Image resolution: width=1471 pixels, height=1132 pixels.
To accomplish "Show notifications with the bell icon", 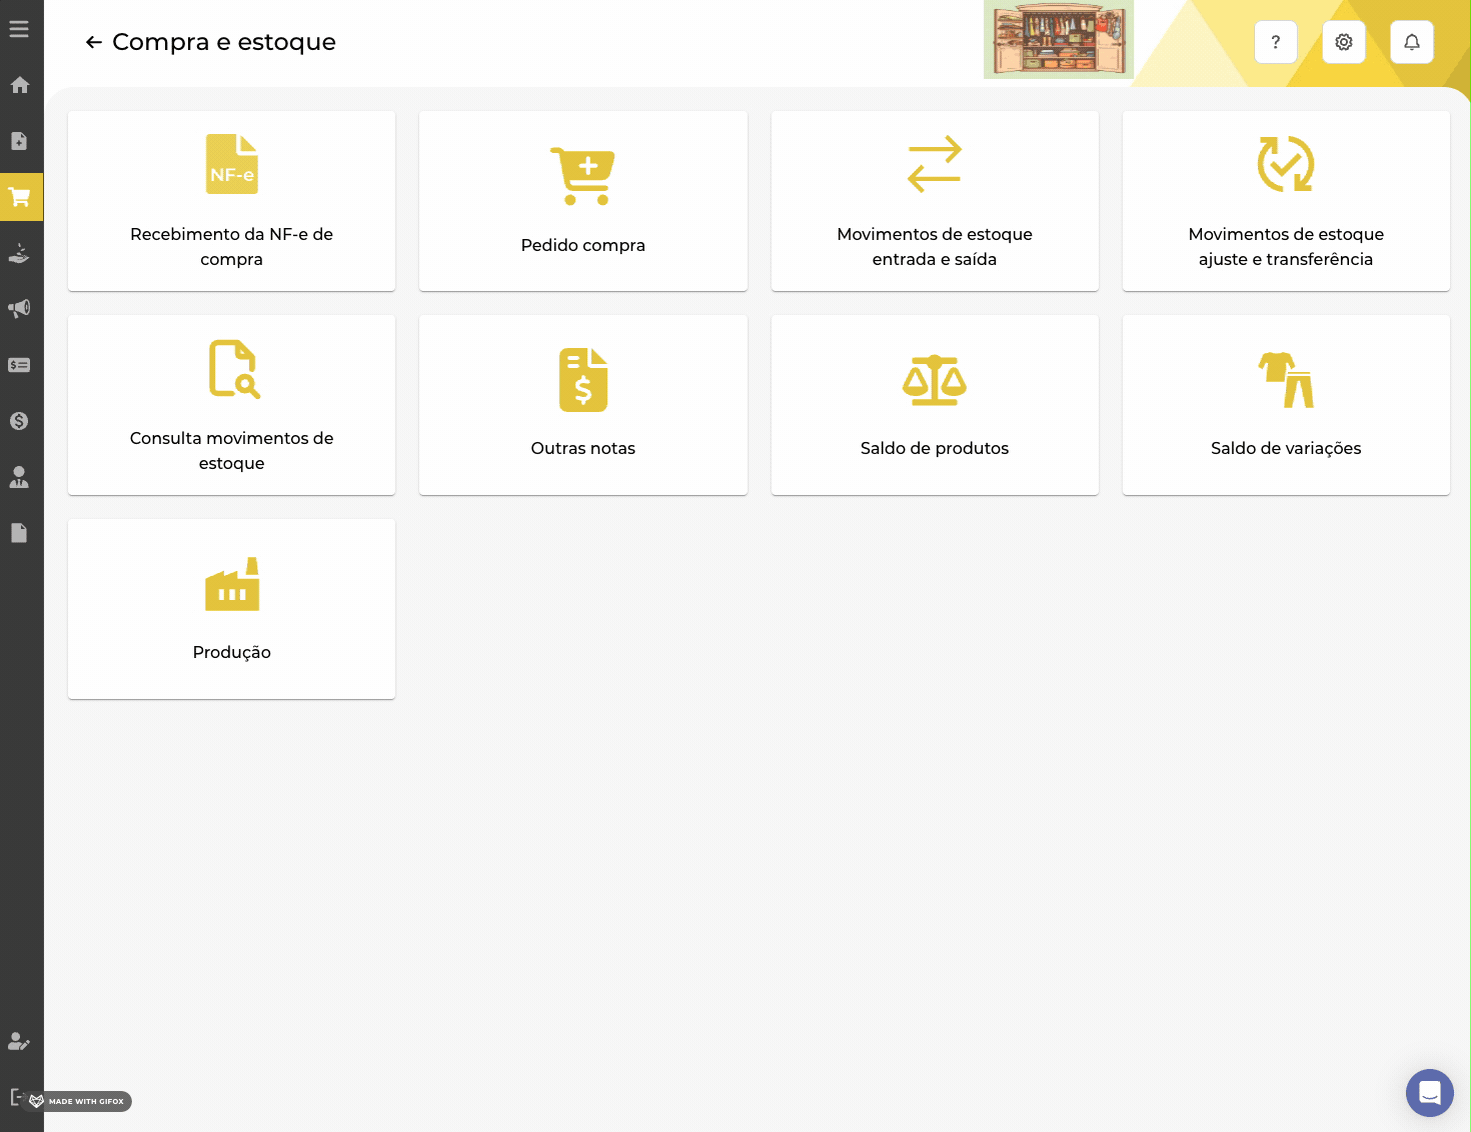I will click(1411, 42).
